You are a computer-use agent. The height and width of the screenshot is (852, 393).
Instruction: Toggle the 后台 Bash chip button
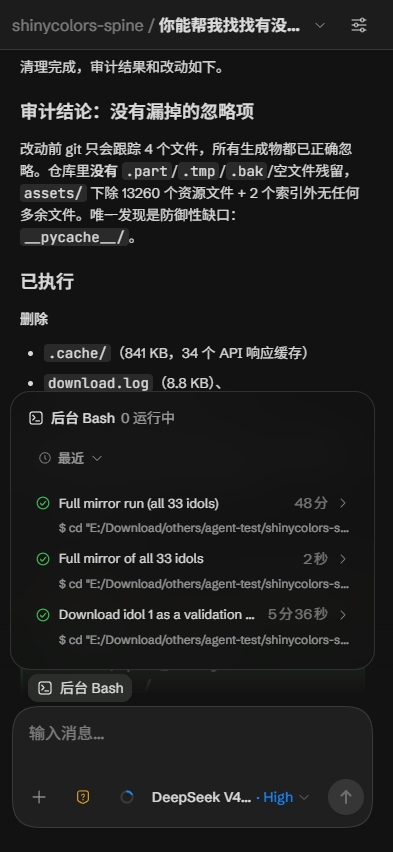click(x=80, y=688)
